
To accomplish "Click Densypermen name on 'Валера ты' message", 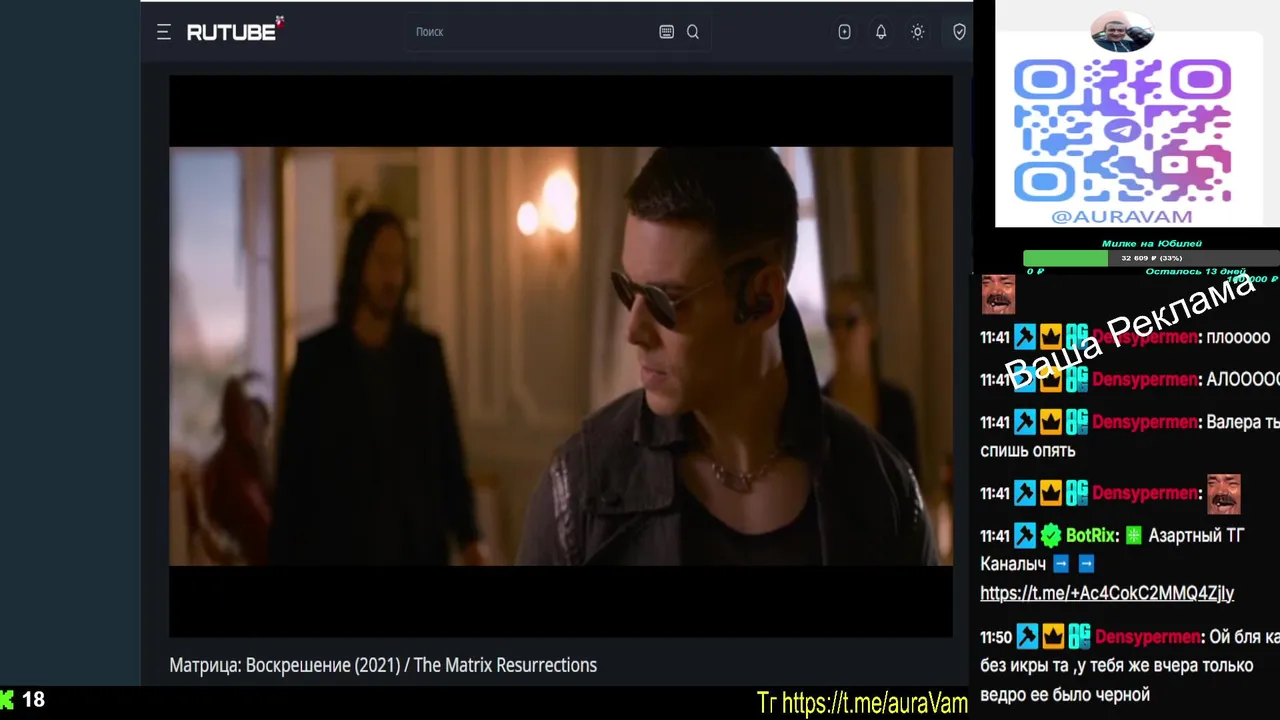I will 1144,422.
